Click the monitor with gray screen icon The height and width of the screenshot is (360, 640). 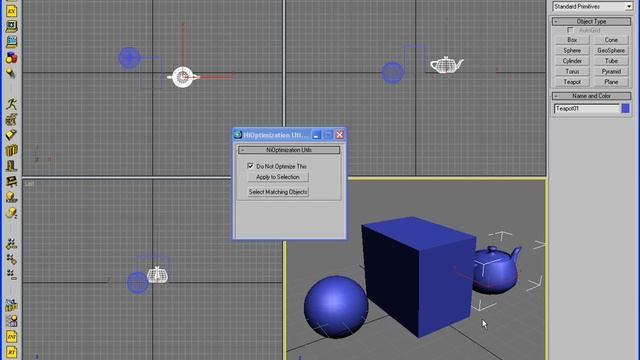pos(11,26)
